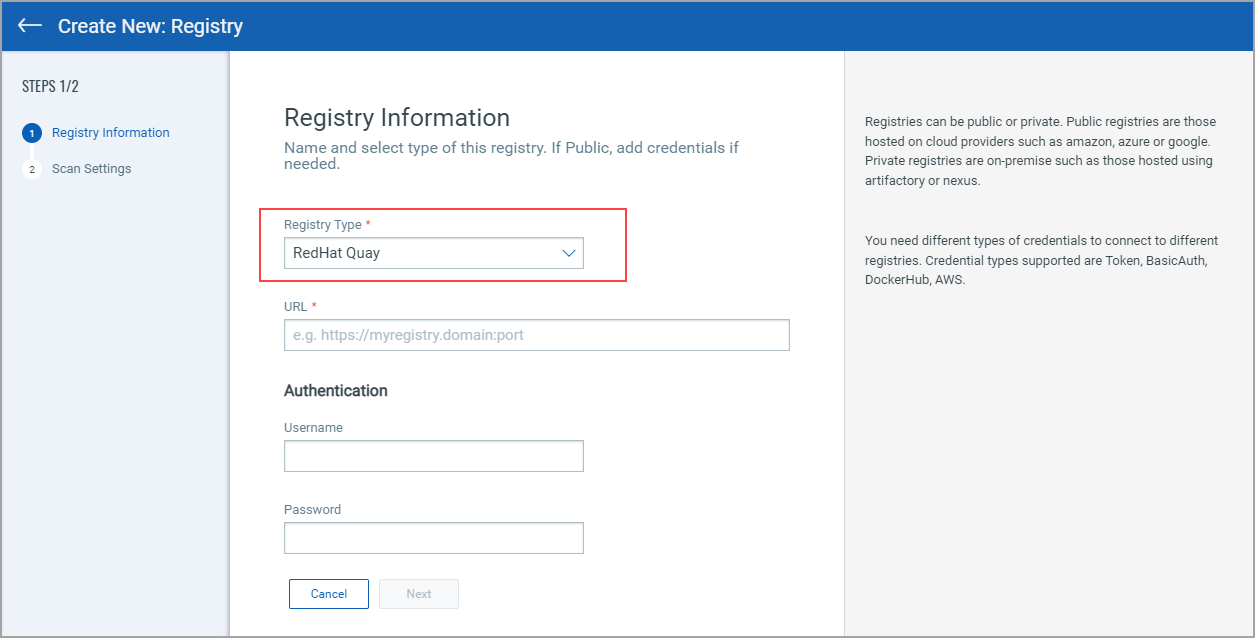Image resolution: width=1255 pixels, height=638 pixels.
Task: Click the Registry Type field label
Action: pos(323,225)
